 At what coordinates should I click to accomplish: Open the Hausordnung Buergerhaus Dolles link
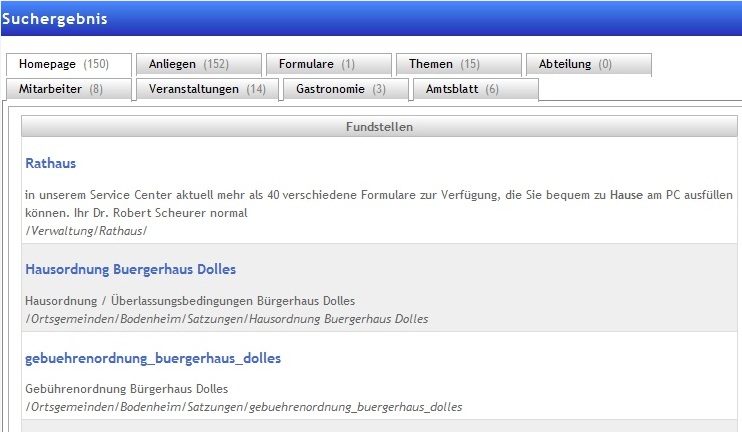[130, 270]
